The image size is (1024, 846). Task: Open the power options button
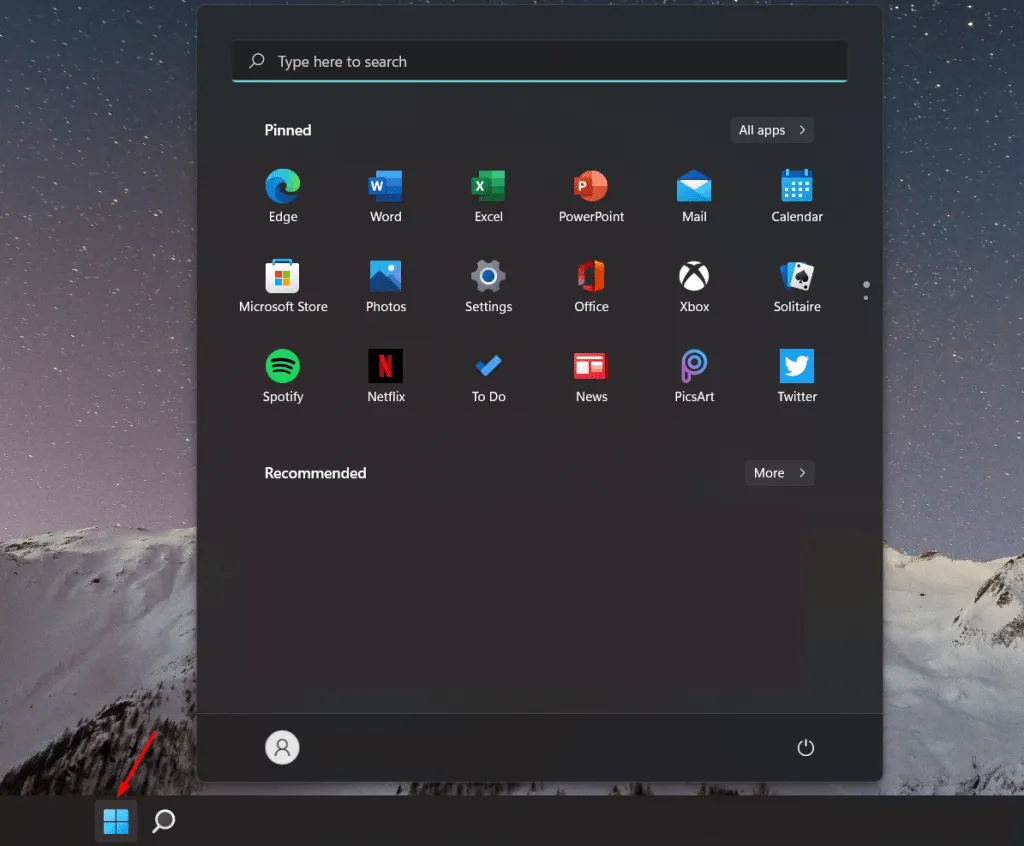tap(805, 747)
